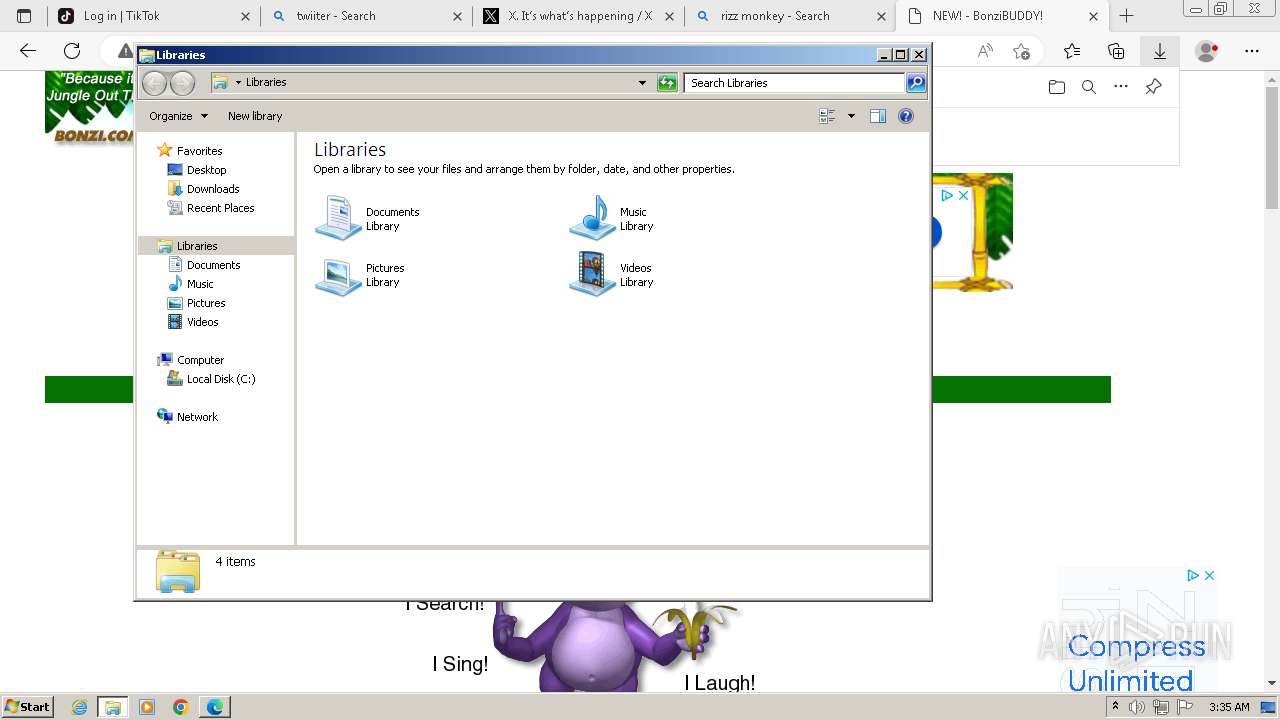Close the Compress Unlimited ad

[1209, 575]
